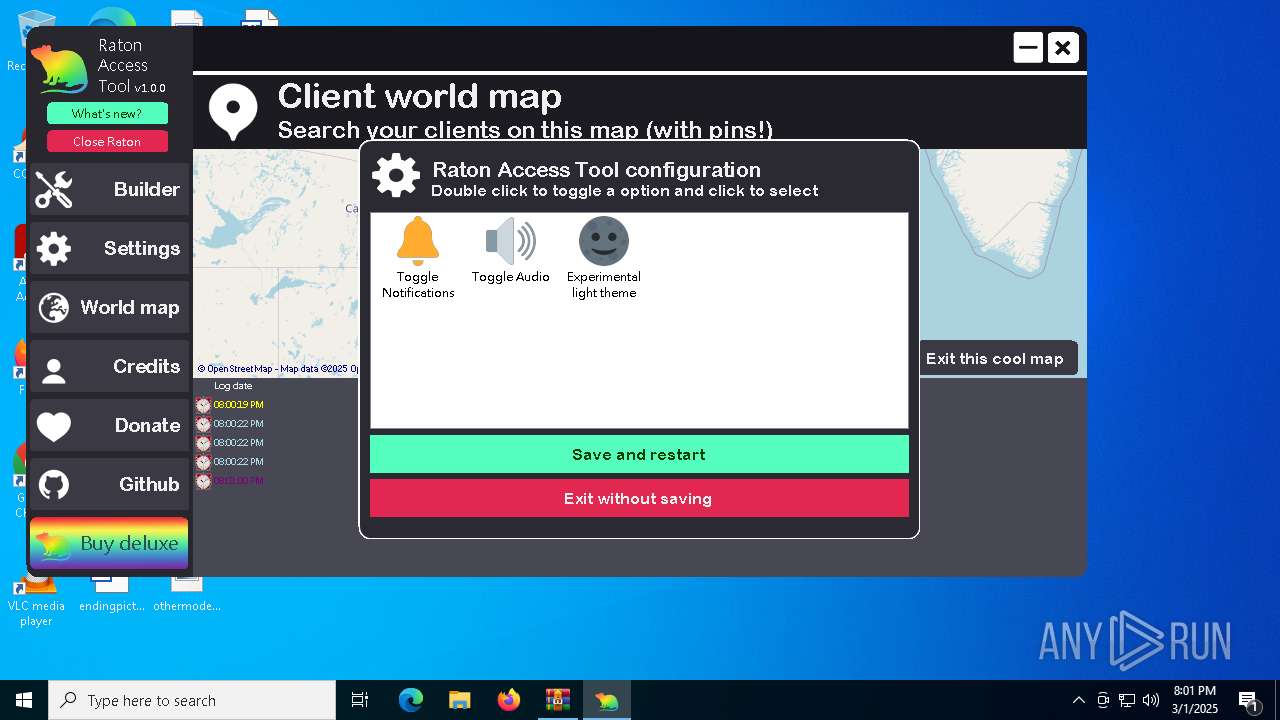Toggle Notifications bell option
The width and height of the screenshot is (1280, 720).
coord(418,258)
